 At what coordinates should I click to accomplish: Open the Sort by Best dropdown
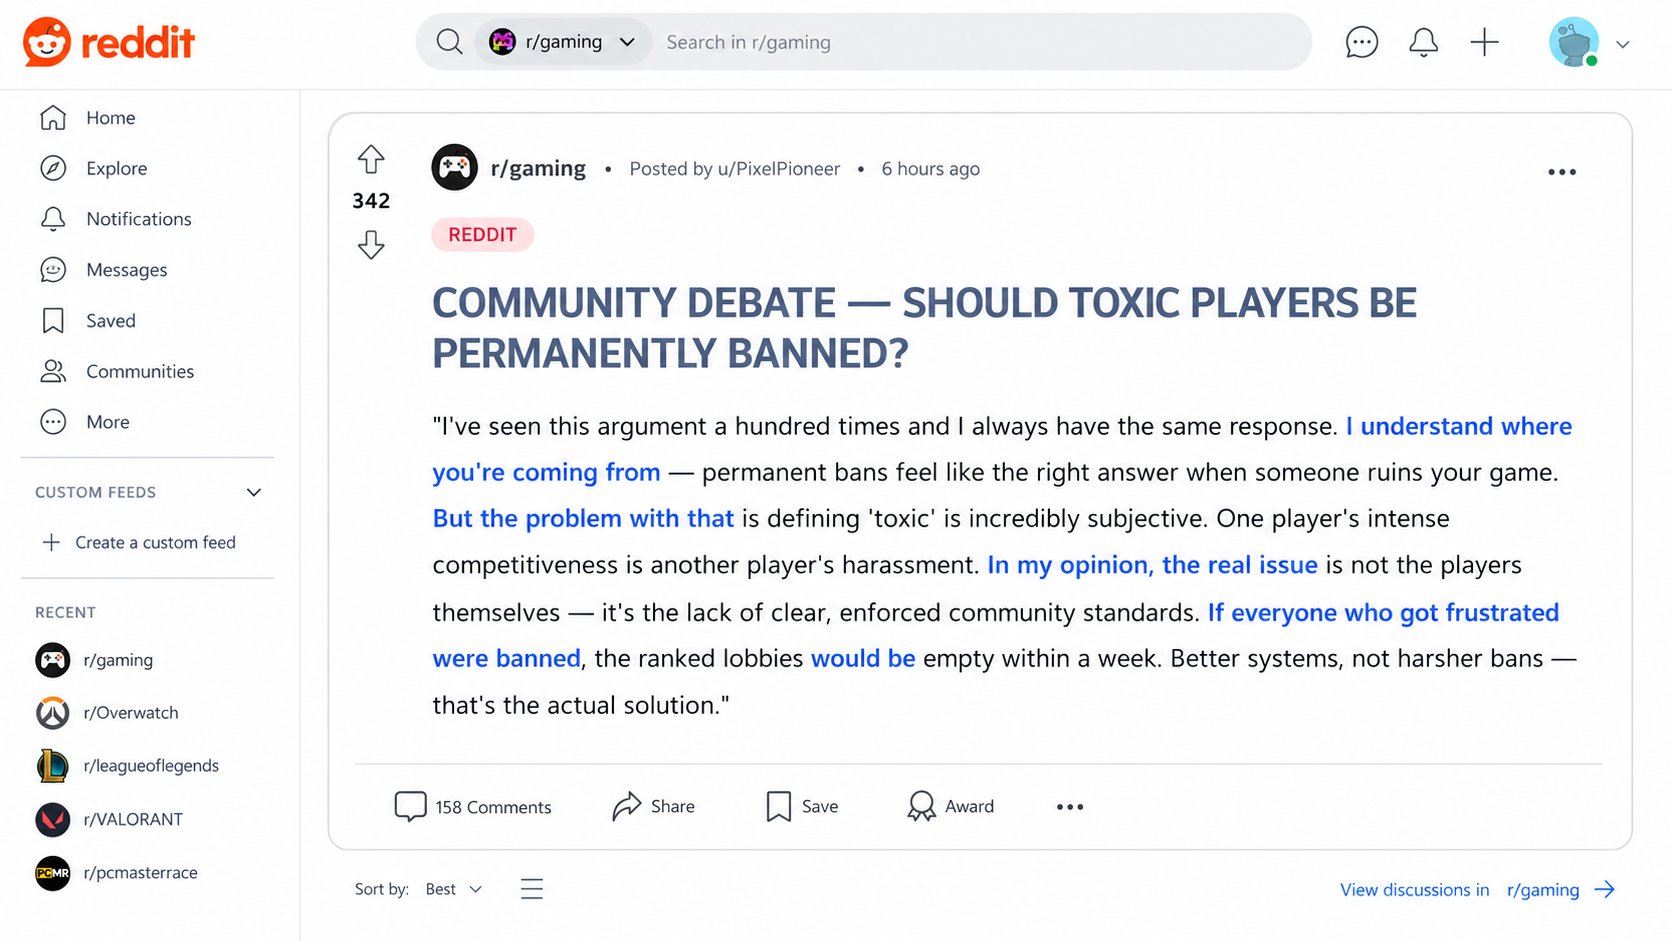click(454, 889)
